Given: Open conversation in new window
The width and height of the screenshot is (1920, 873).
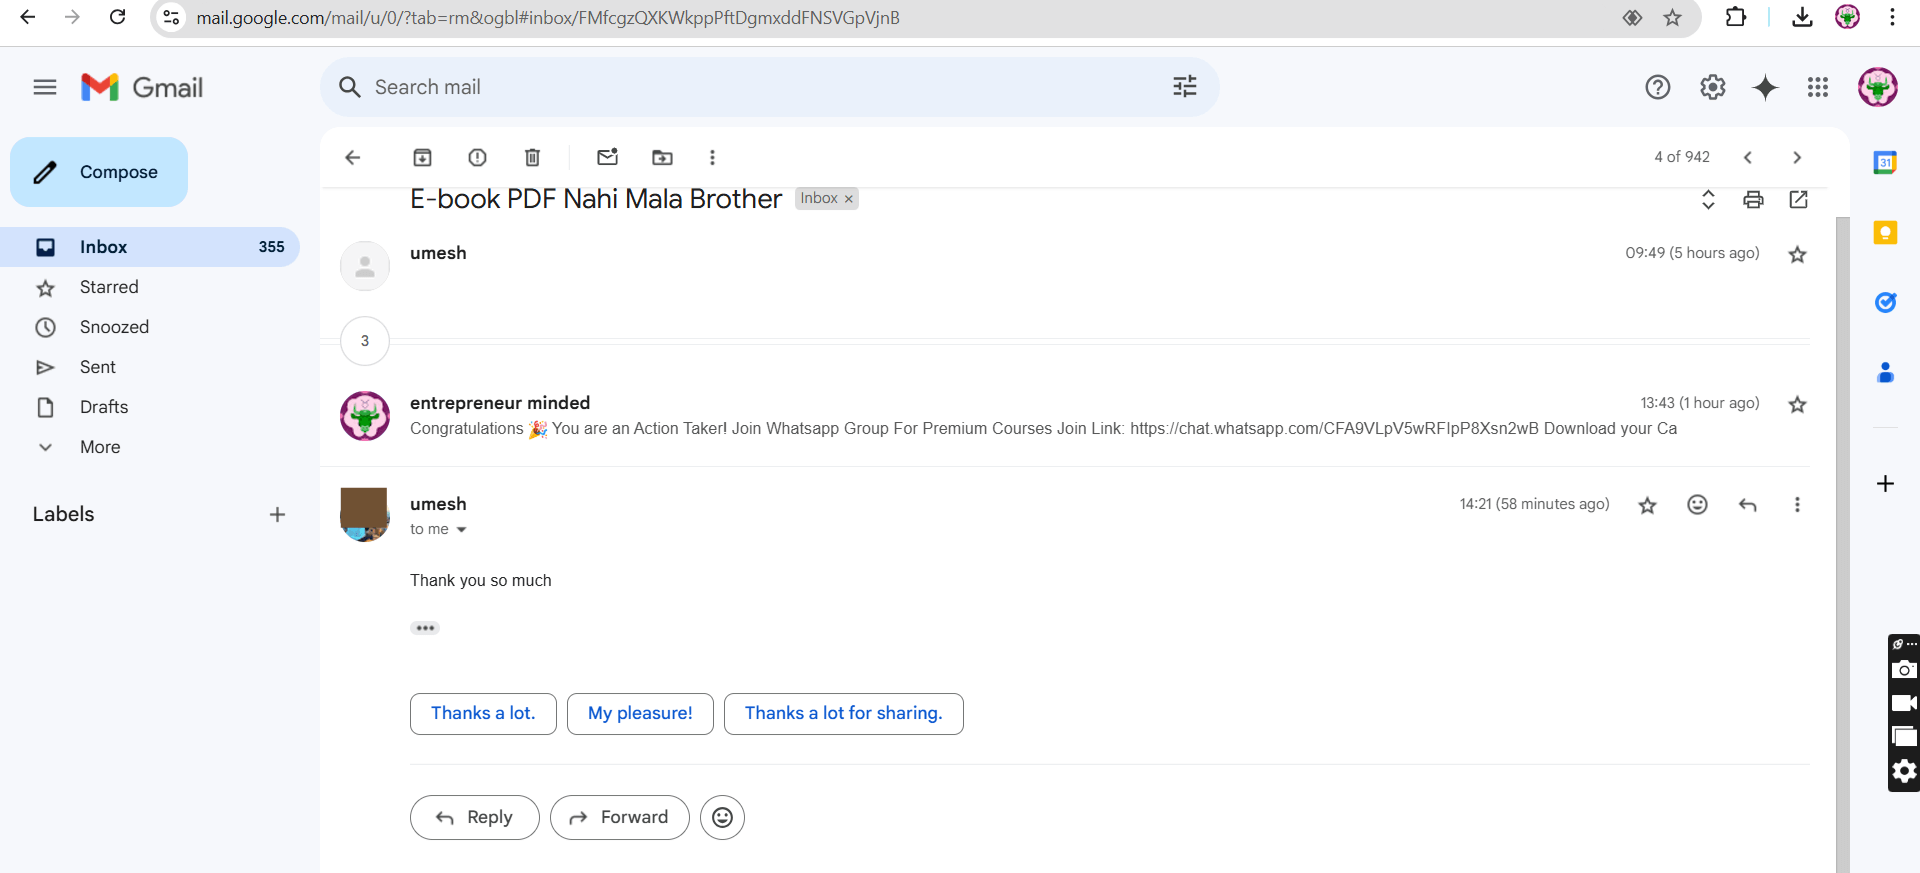Looking at the screenshot, I should [x=1798, y=199].
